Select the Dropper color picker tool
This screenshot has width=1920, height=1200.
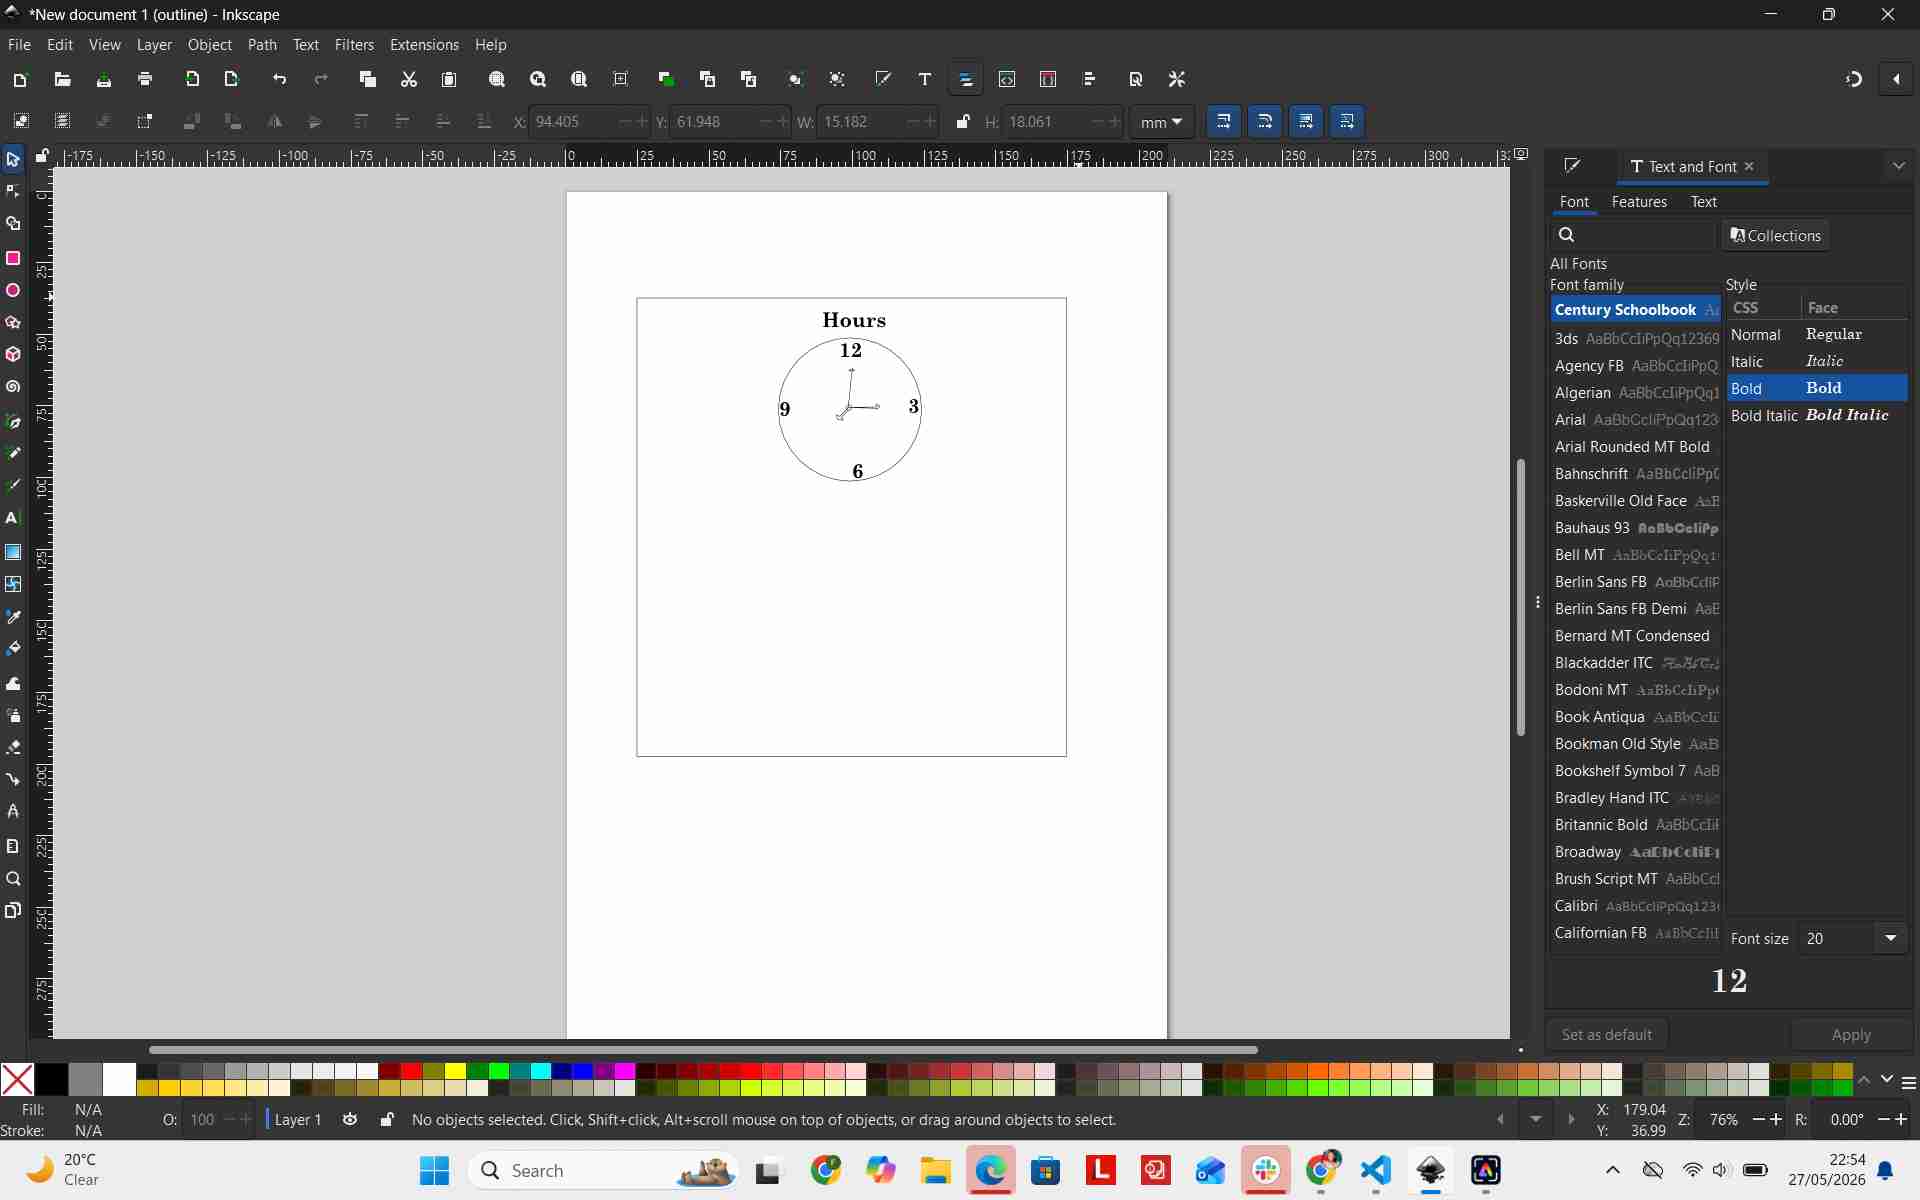coord(13,616)
